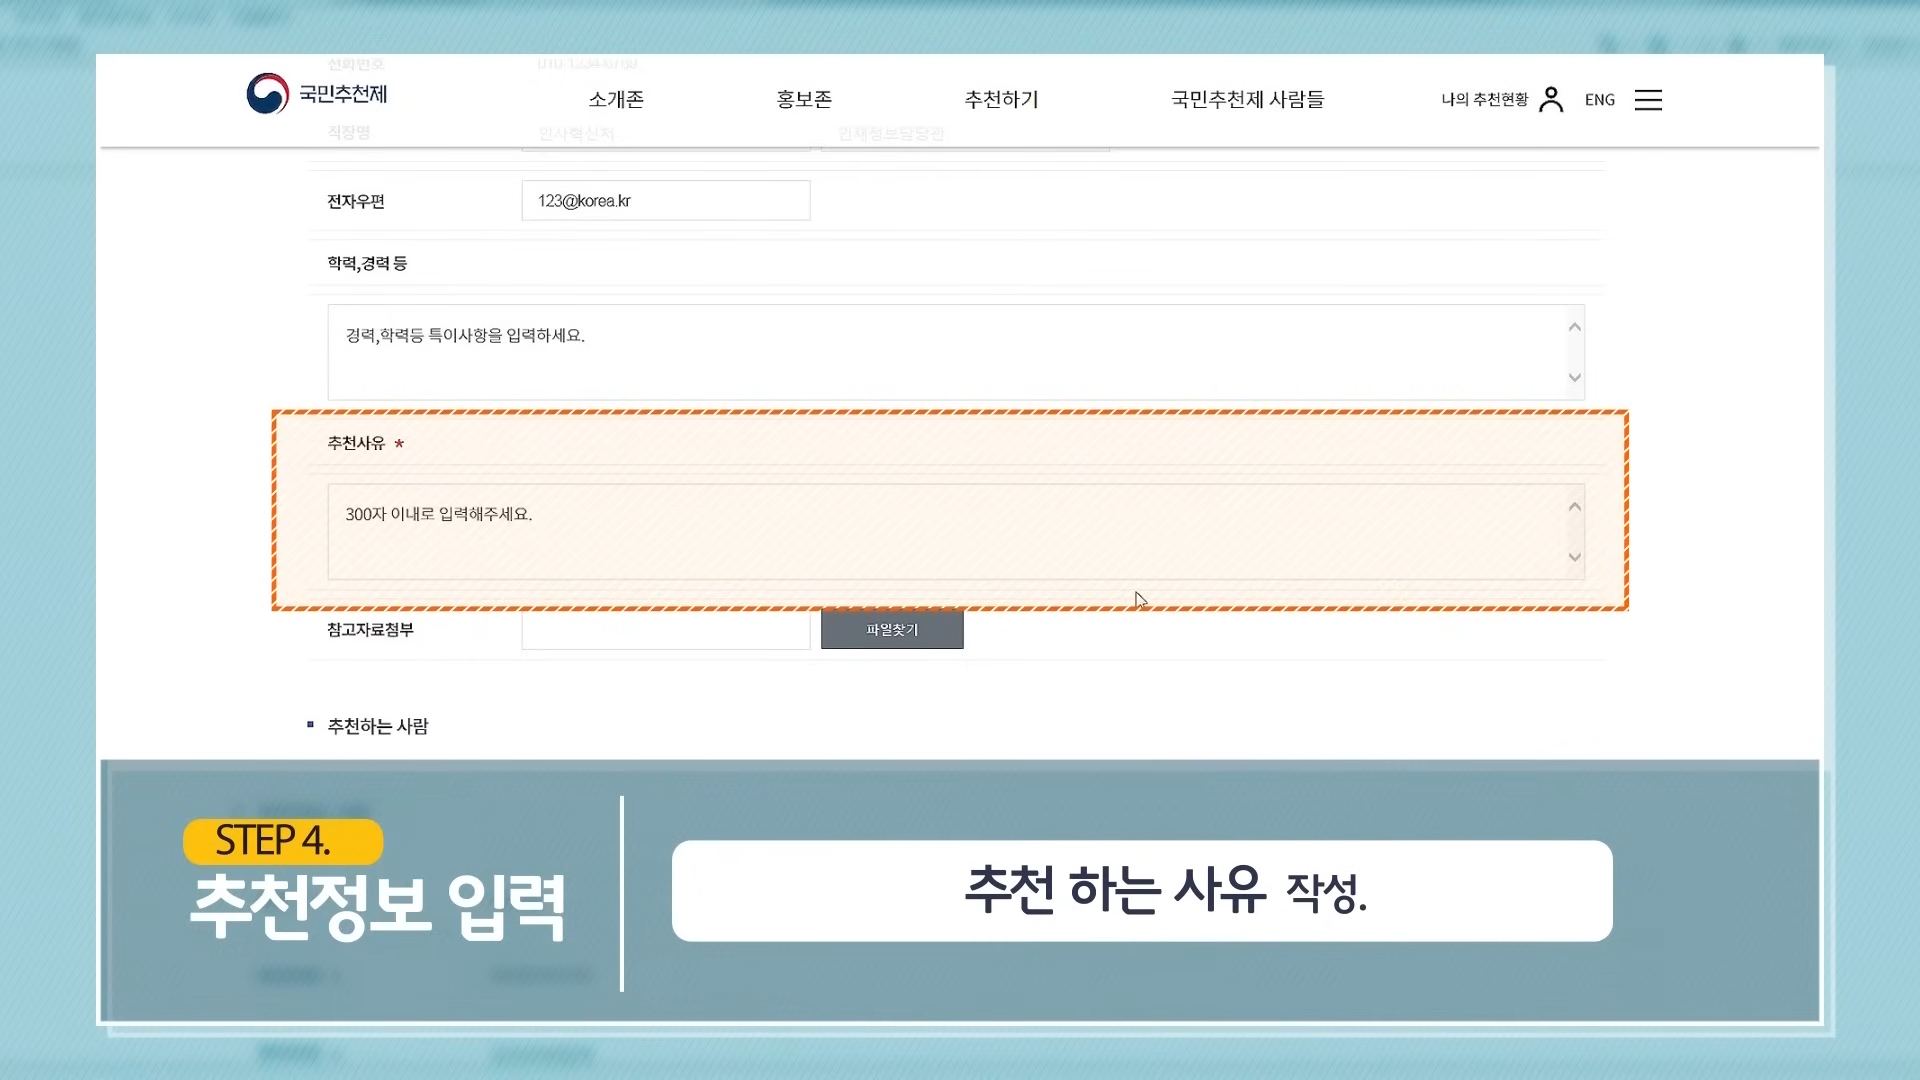The image size is (1920, 1080).
Task: Open the hamburger menu icon
Action: point(1648,100)
